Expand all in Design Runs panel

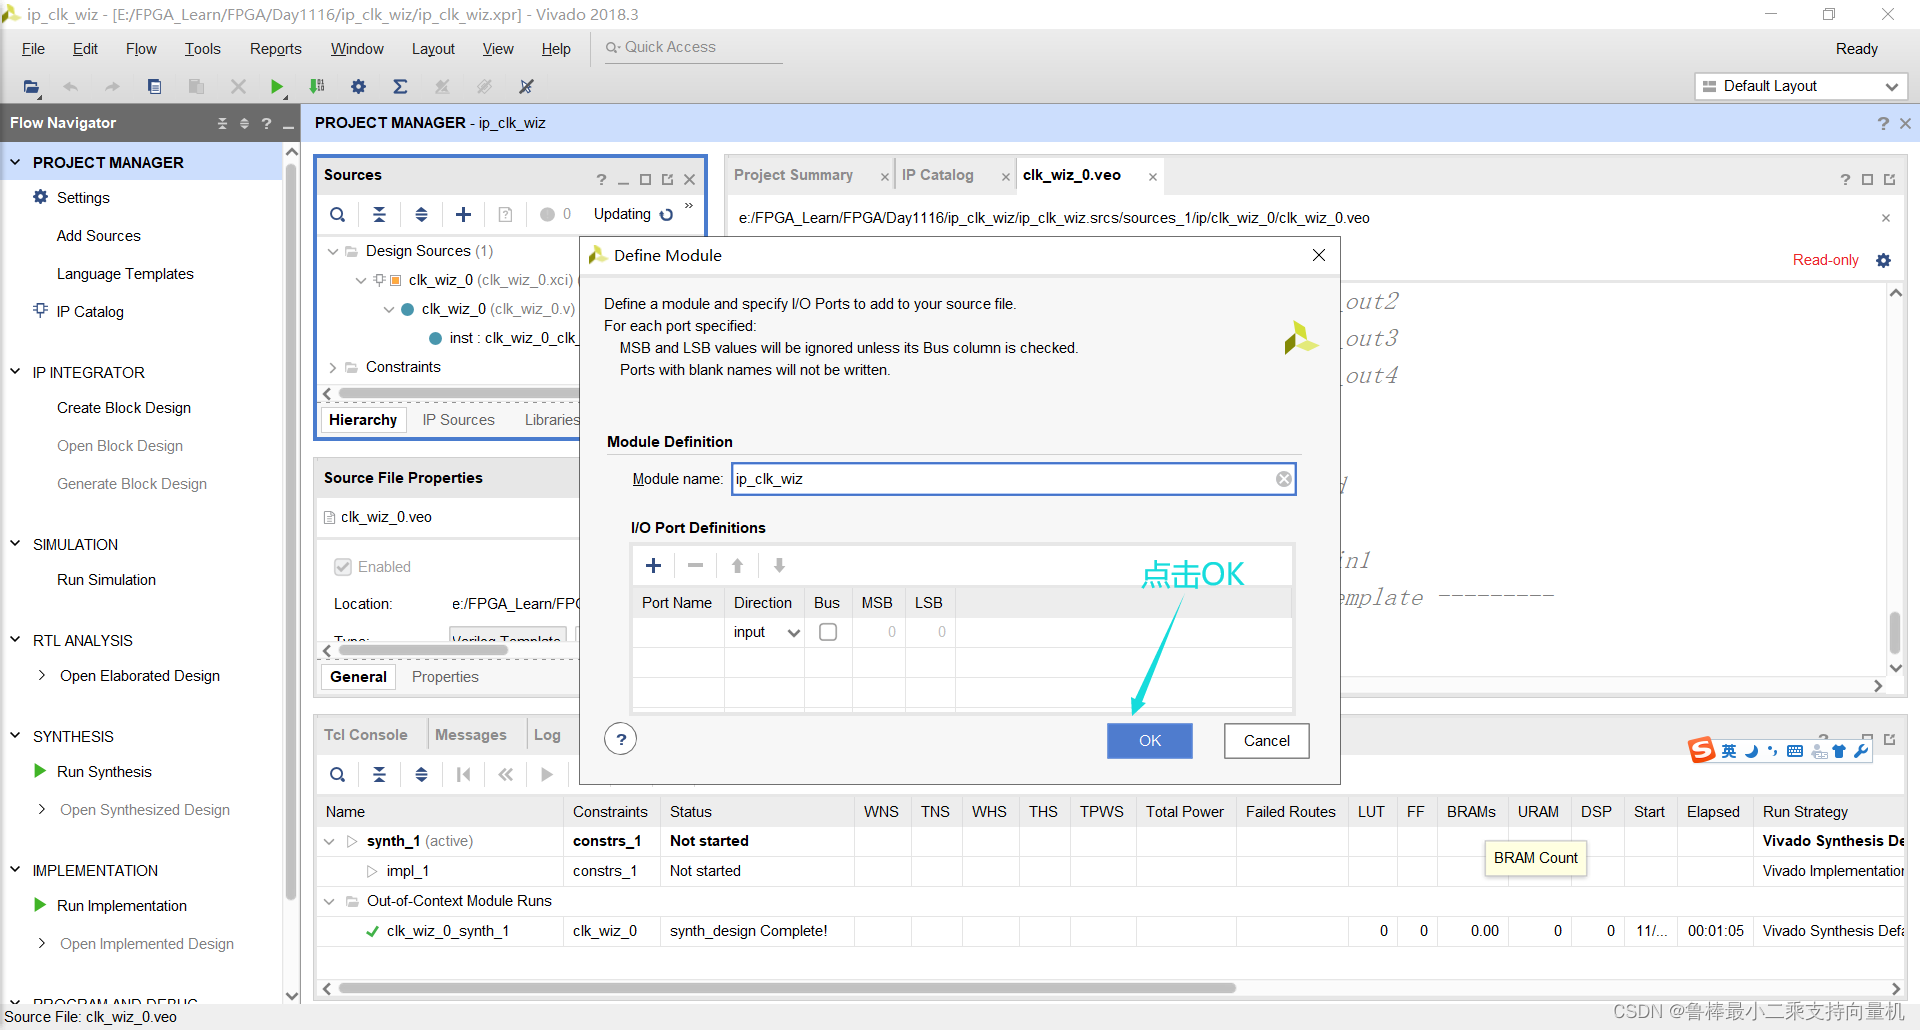coord(421,774)
